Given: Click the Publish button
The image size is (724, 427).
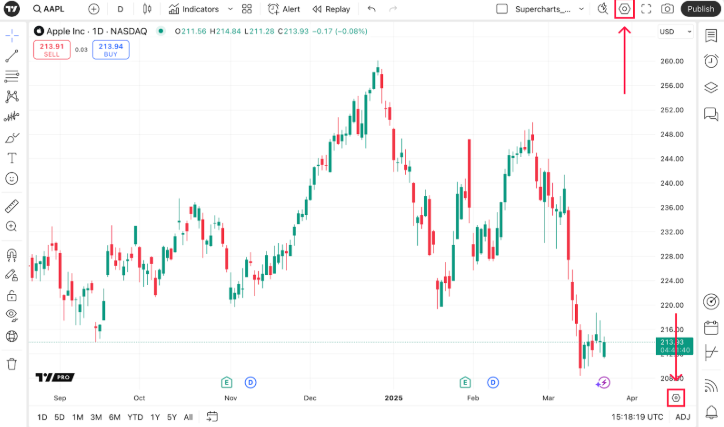Looking at the screenshot, I should coord(700,9).
